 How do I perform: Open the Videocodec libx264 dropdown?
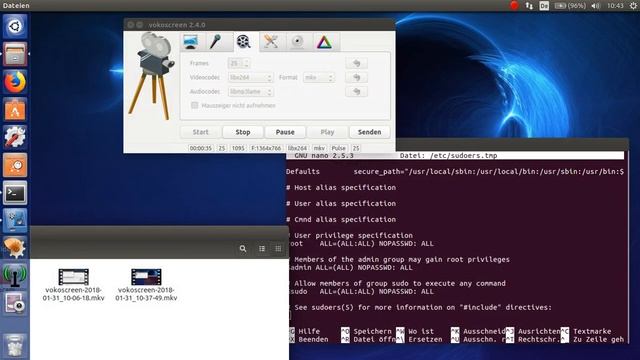click(250, 78)
